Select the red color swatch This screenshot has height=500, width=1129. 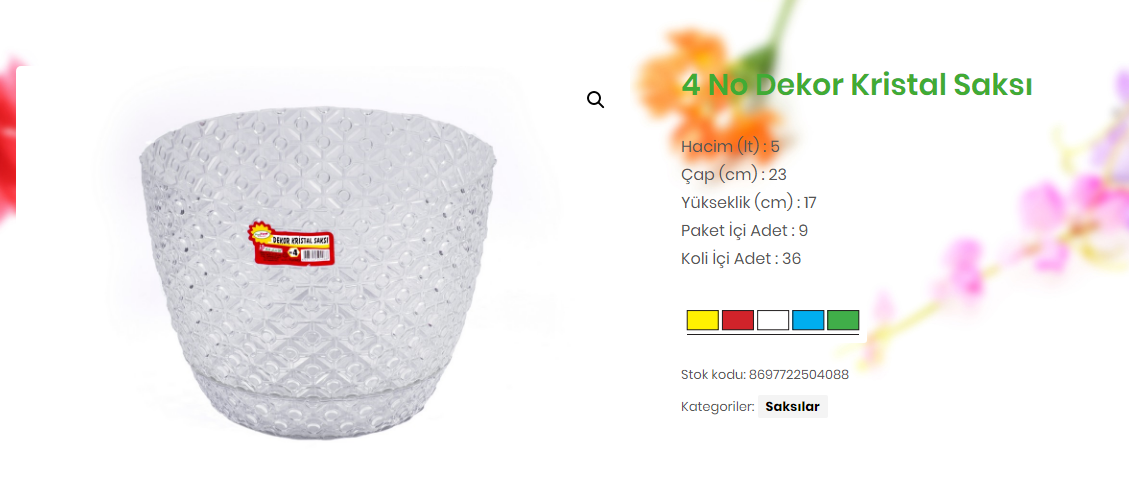coord(738,320)
